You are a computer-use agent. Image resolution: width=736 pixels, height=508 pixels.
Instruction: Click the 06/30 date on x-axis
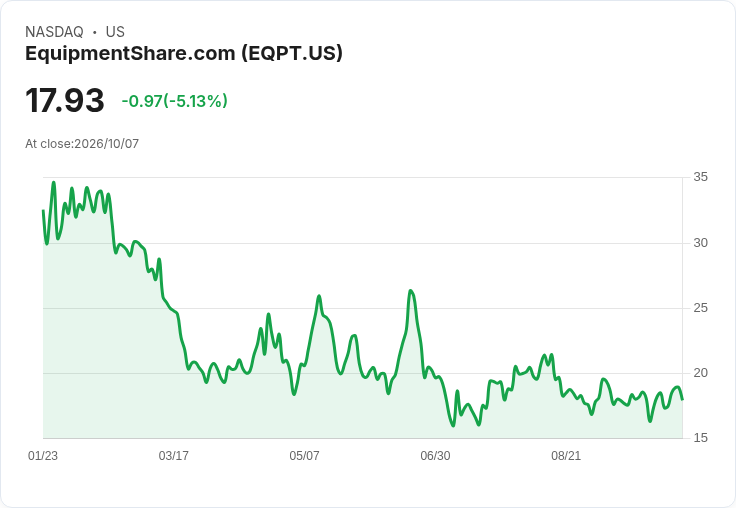point(435,455)
